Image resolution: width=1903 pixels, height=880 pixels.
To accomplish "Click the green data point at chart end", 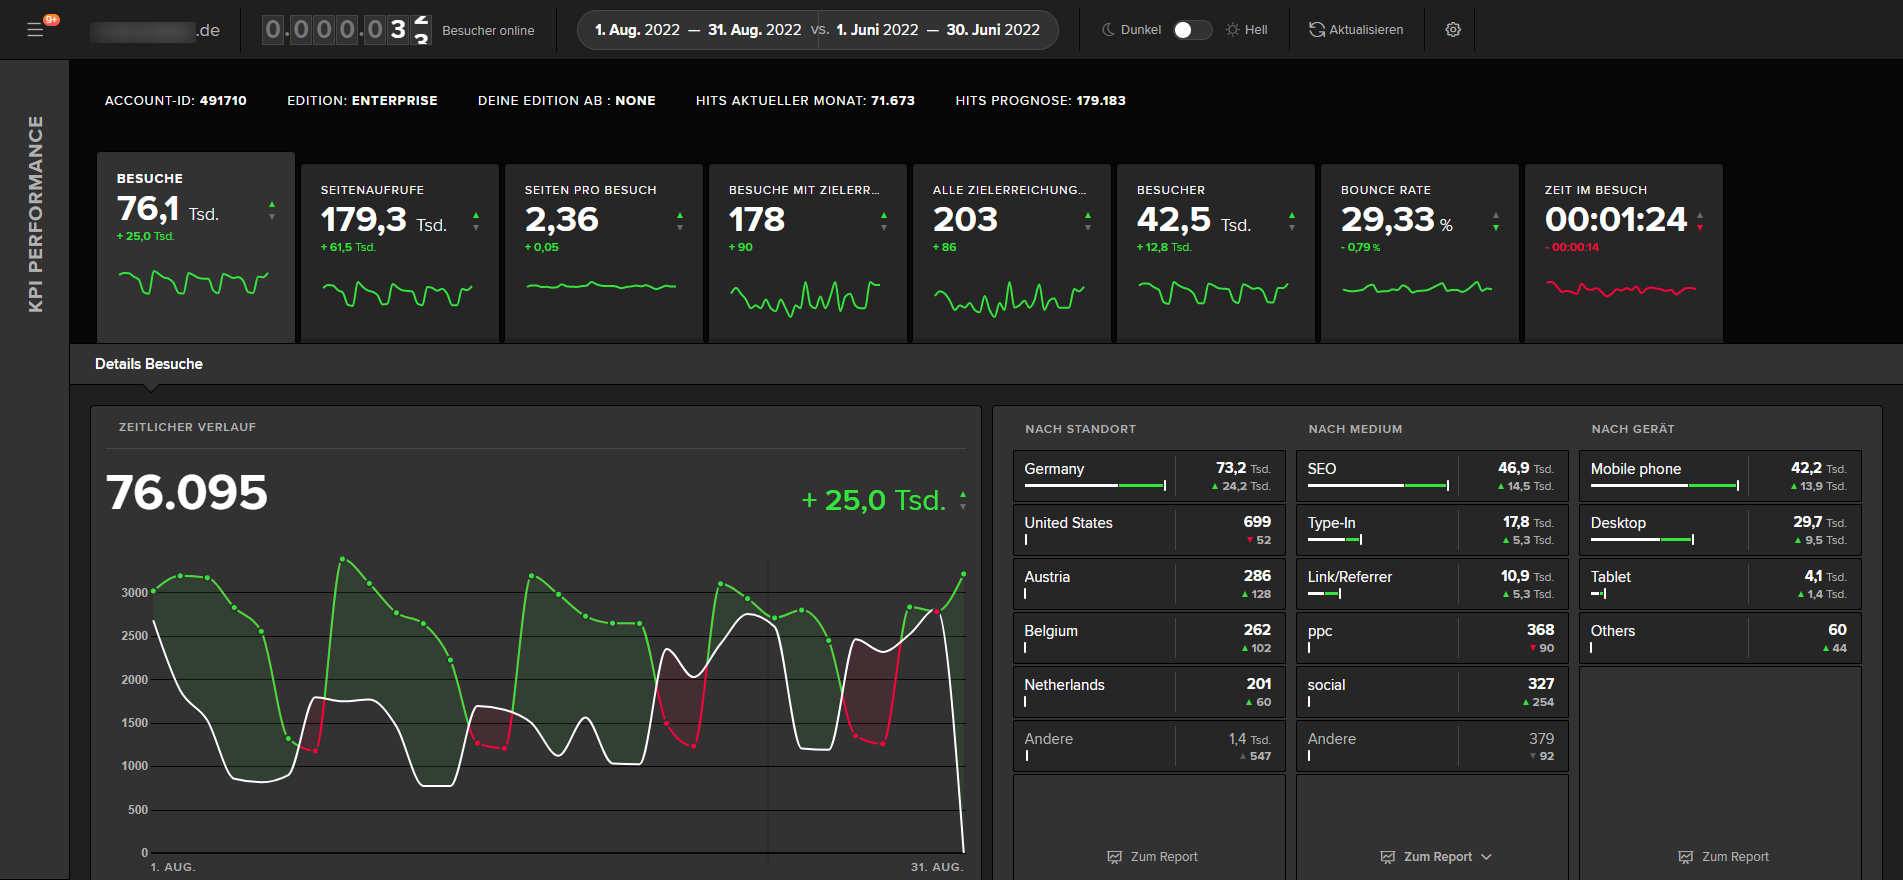I will pos(963,574).
